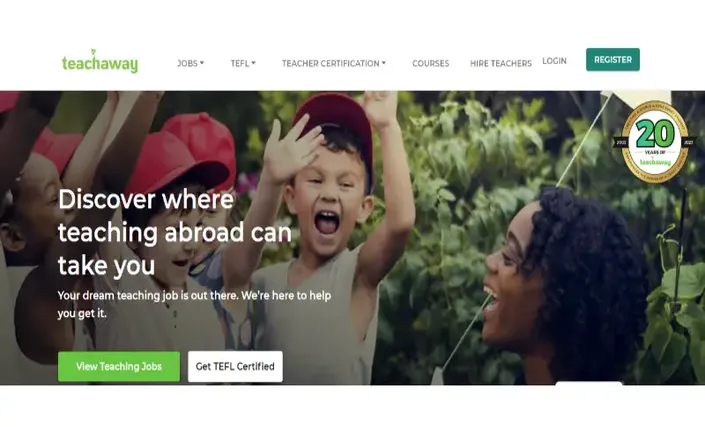Click the 20 years anniversary badge
Viewport: 705px width, 427px height.
[x=655, y=142]
